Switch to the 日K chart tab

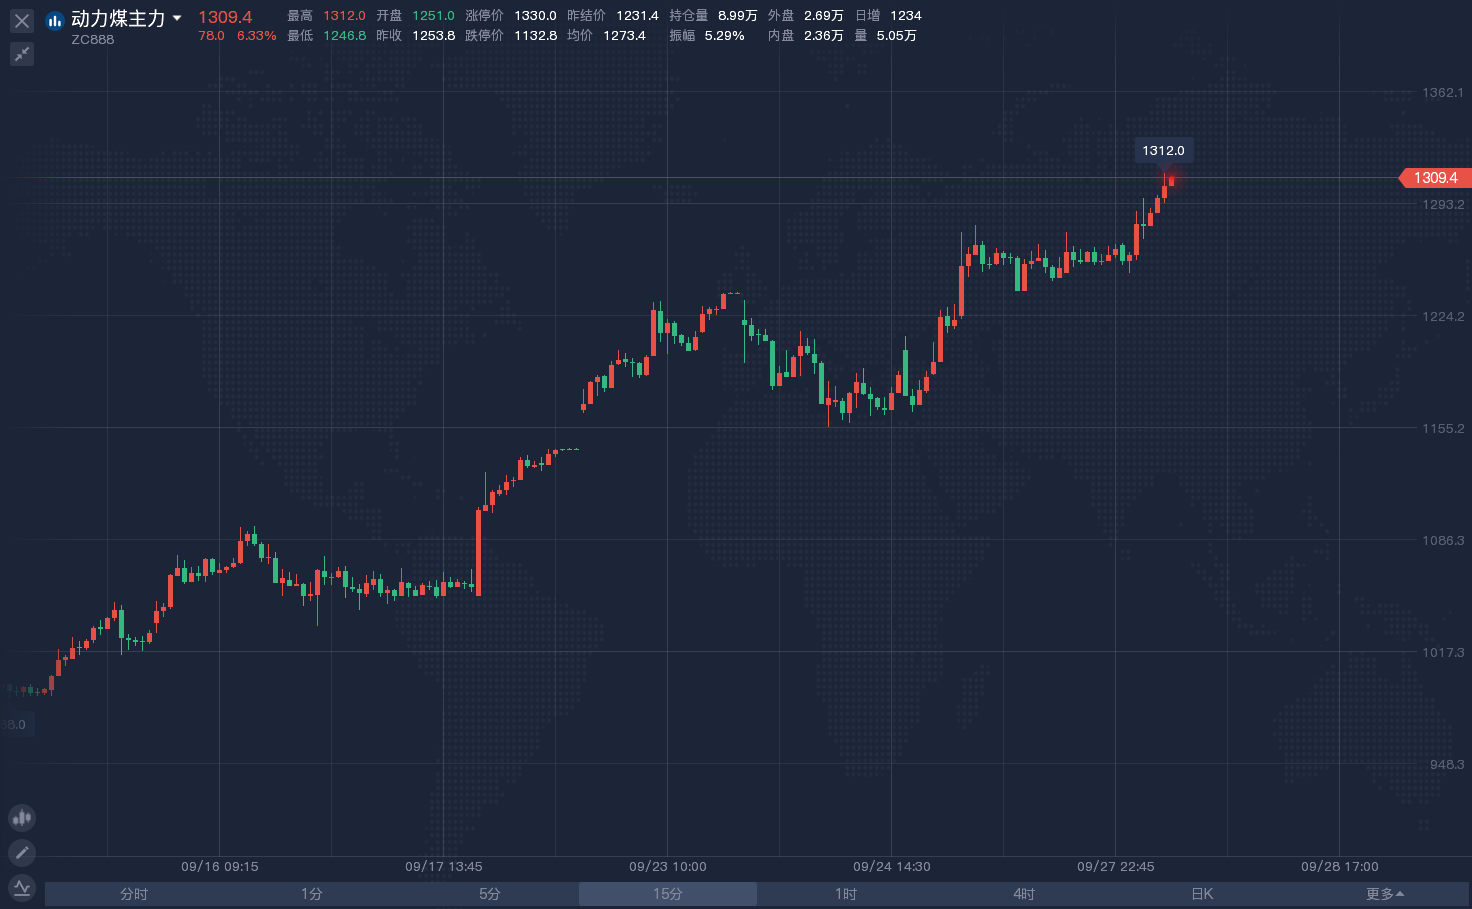coord(1202,894)
